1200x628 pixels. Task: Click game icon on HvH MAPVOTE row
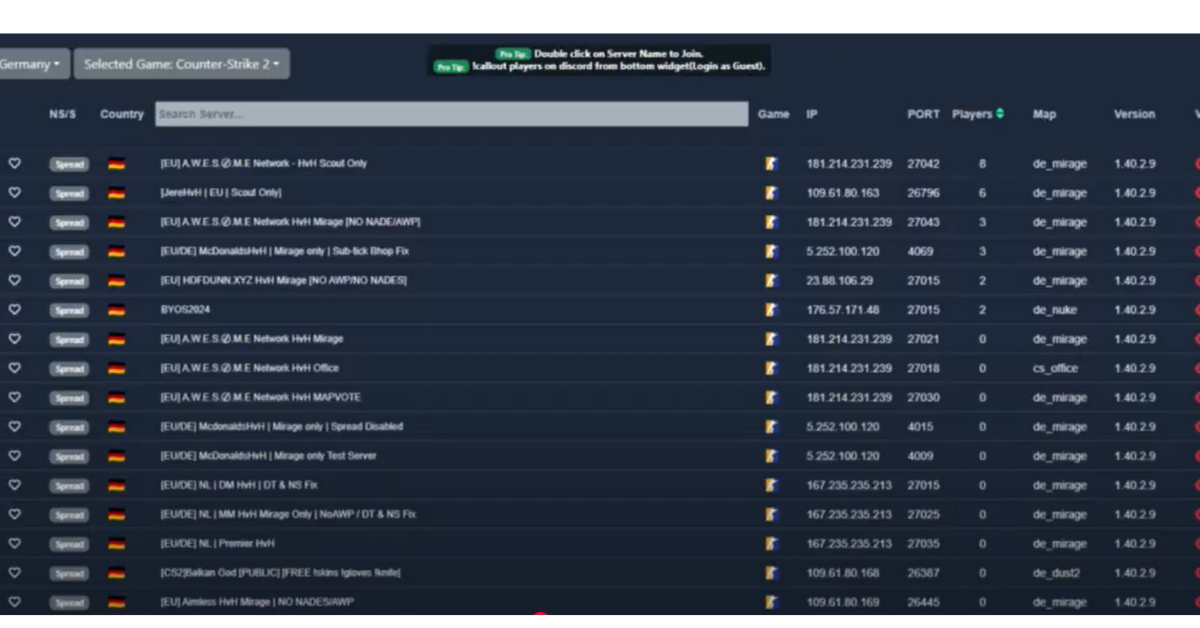tap(771, 398)
